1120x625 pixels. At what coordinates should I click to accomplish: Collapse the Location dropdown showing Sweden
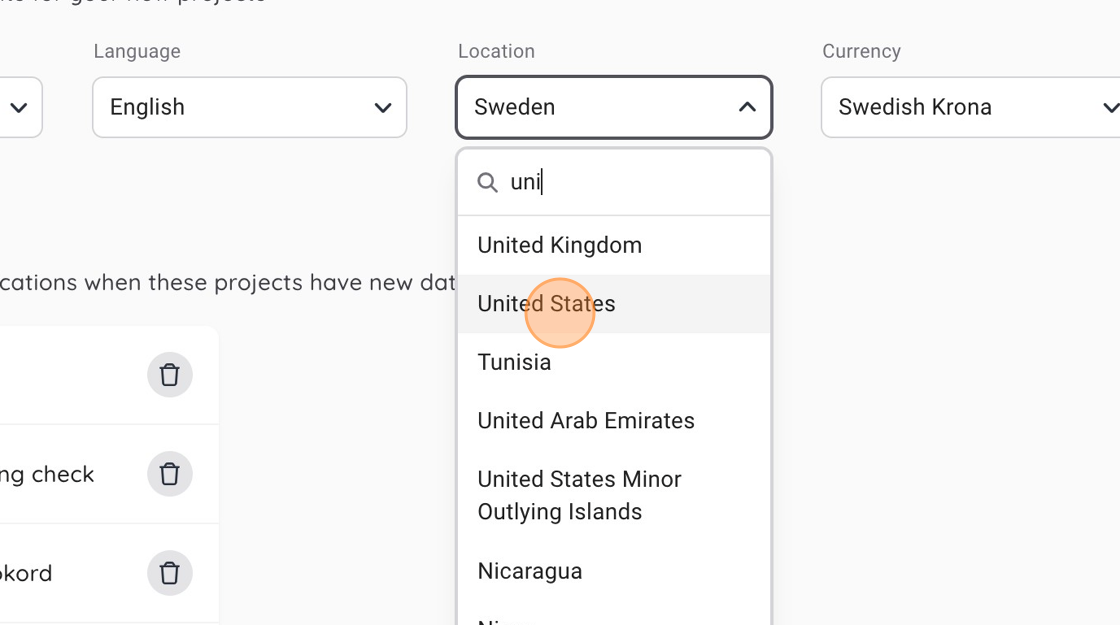(613, 107)
